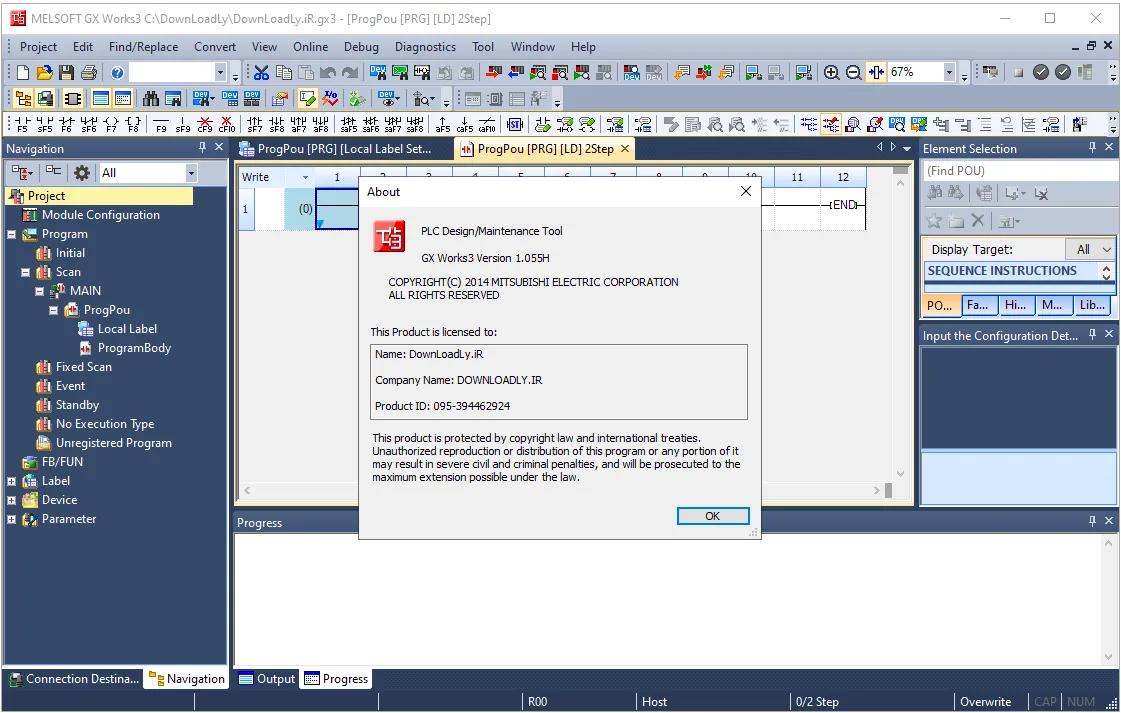Click cF10 delete vertical line icon

pyautogui.click(x=227, y=124)
